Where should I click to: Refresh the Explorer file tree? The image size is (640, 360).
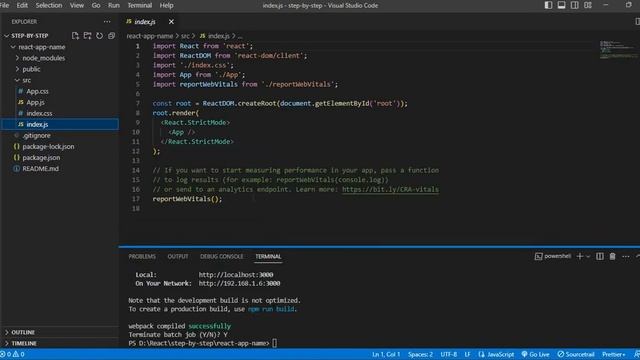point(99,36)
